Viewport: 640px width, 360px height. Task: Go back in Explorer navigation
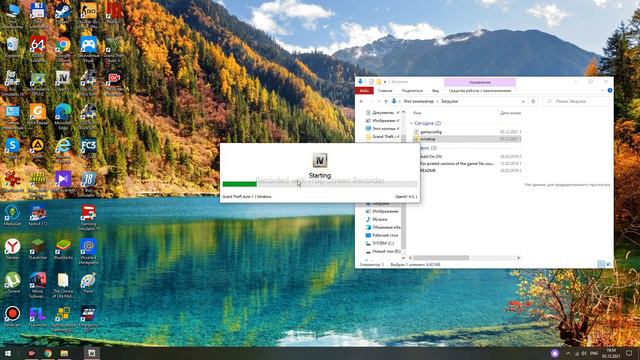[362, 101]
